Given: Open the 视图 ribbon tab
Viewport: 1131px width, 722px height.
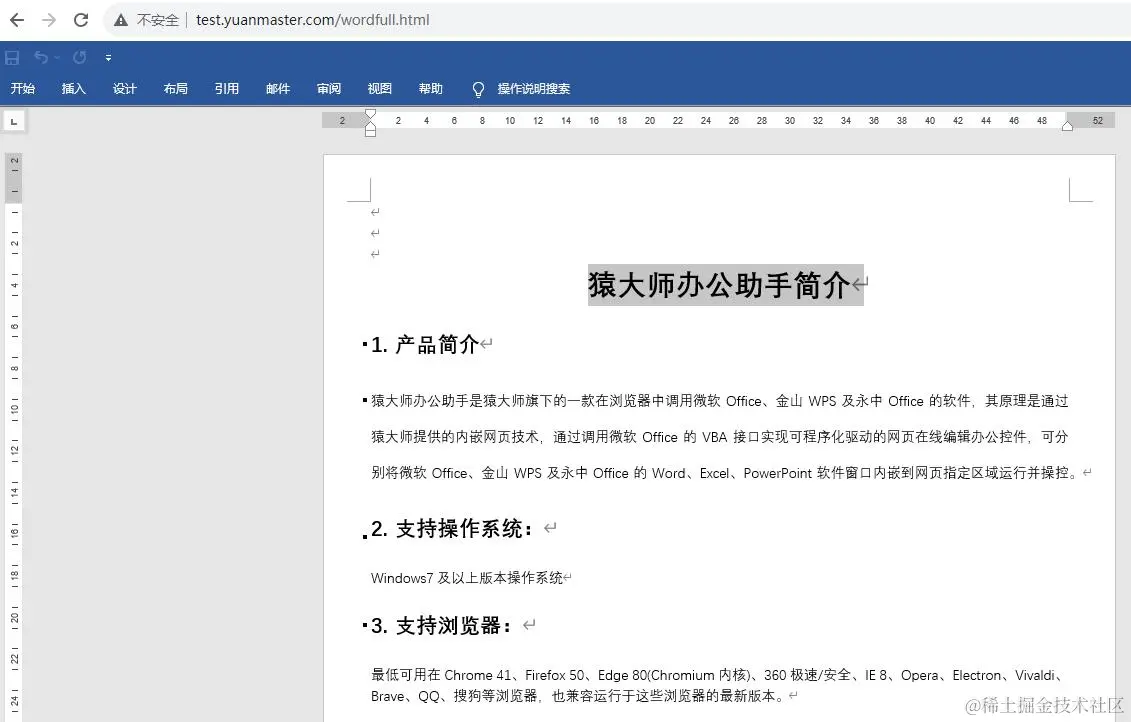Looking at the screenshot, I should (x=379, y=89).
